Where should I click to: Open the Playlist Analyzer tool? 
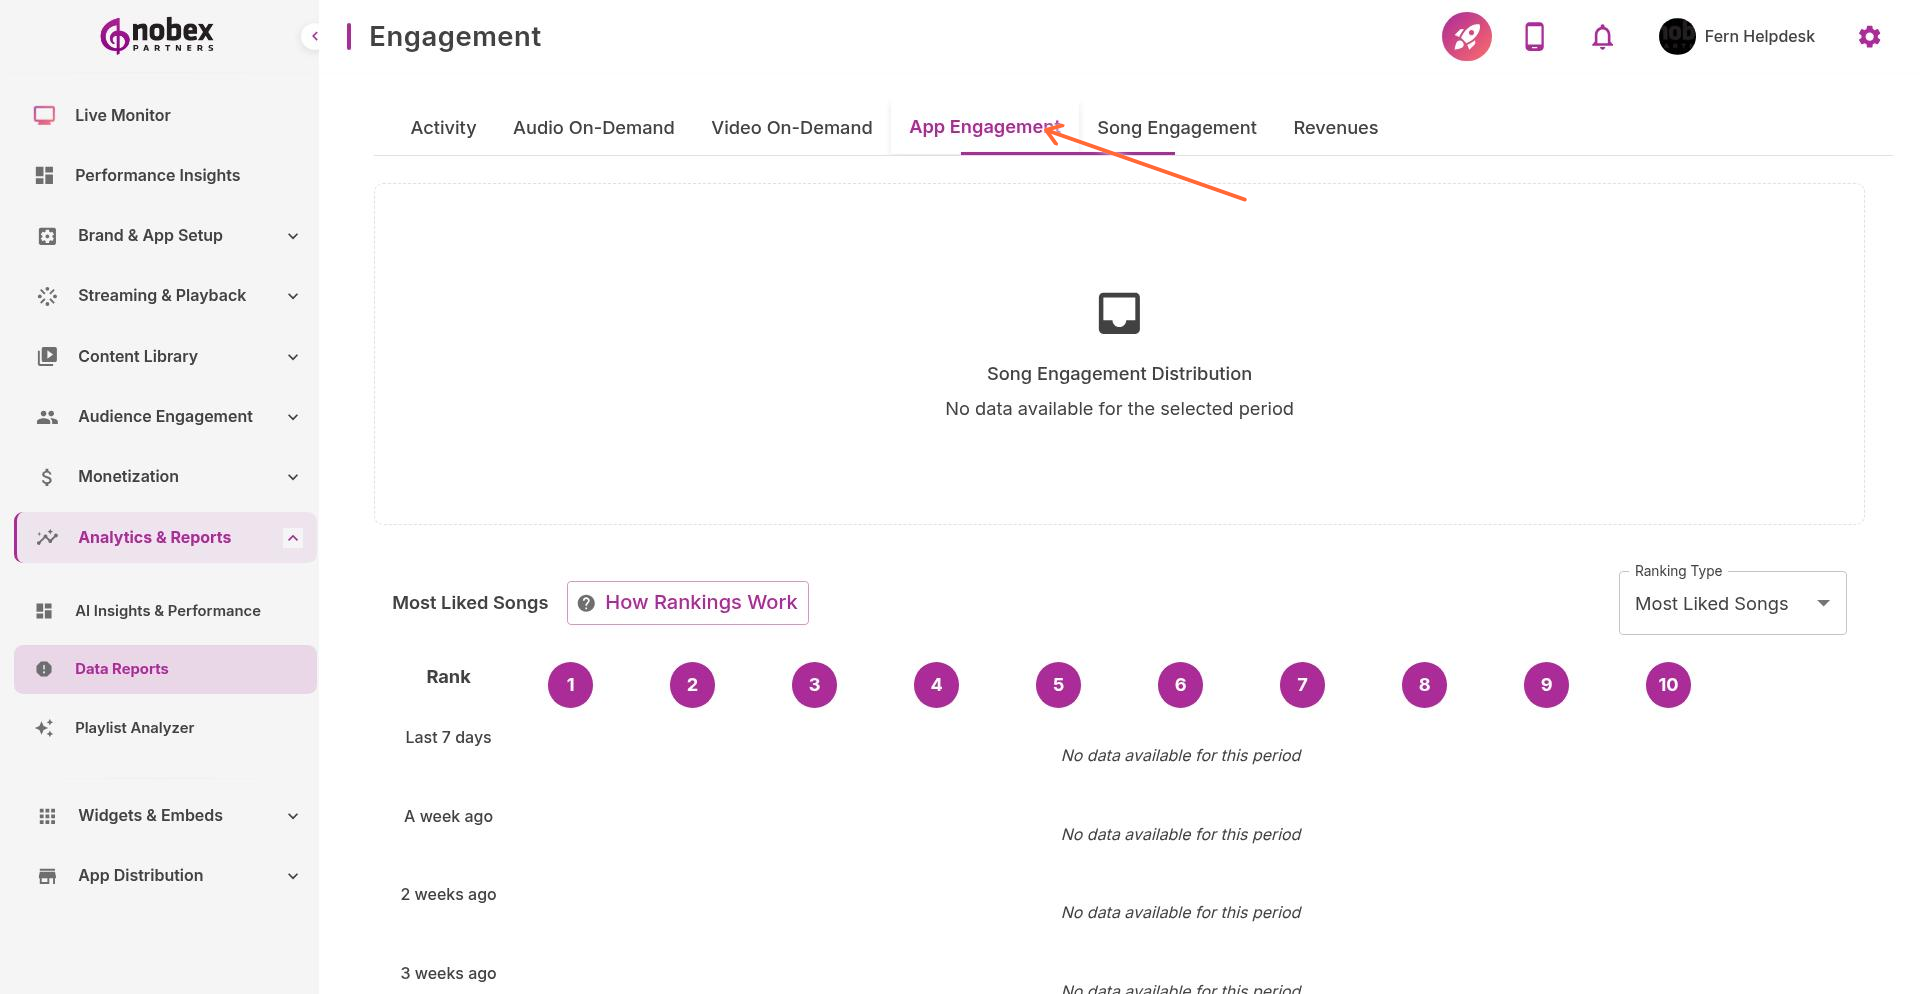coord(135,727)
